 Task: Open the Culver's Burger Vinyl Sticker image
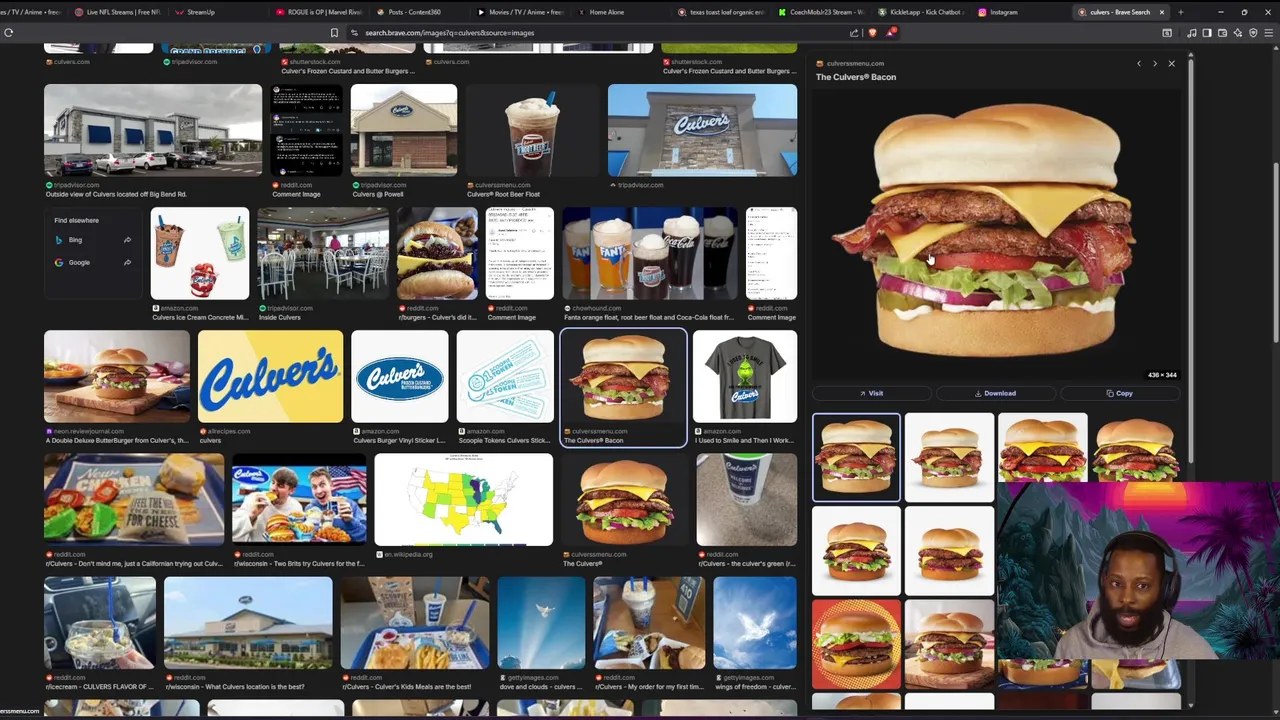(400, 377)
